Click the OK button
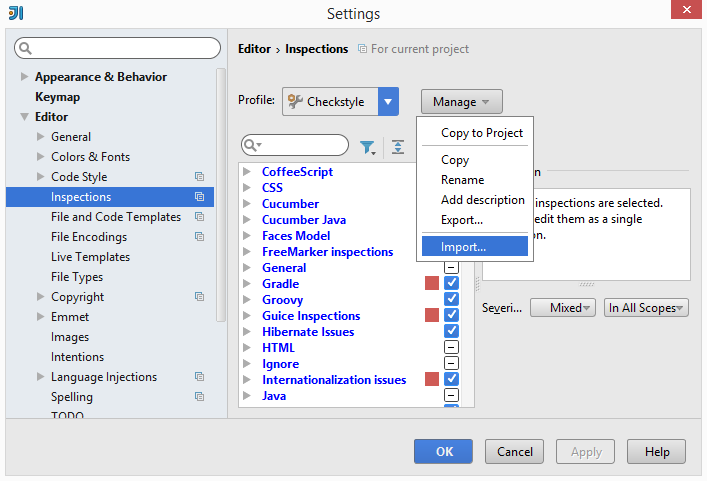The height and width of the screenshot is (481, 707). (x=443, y=451)
